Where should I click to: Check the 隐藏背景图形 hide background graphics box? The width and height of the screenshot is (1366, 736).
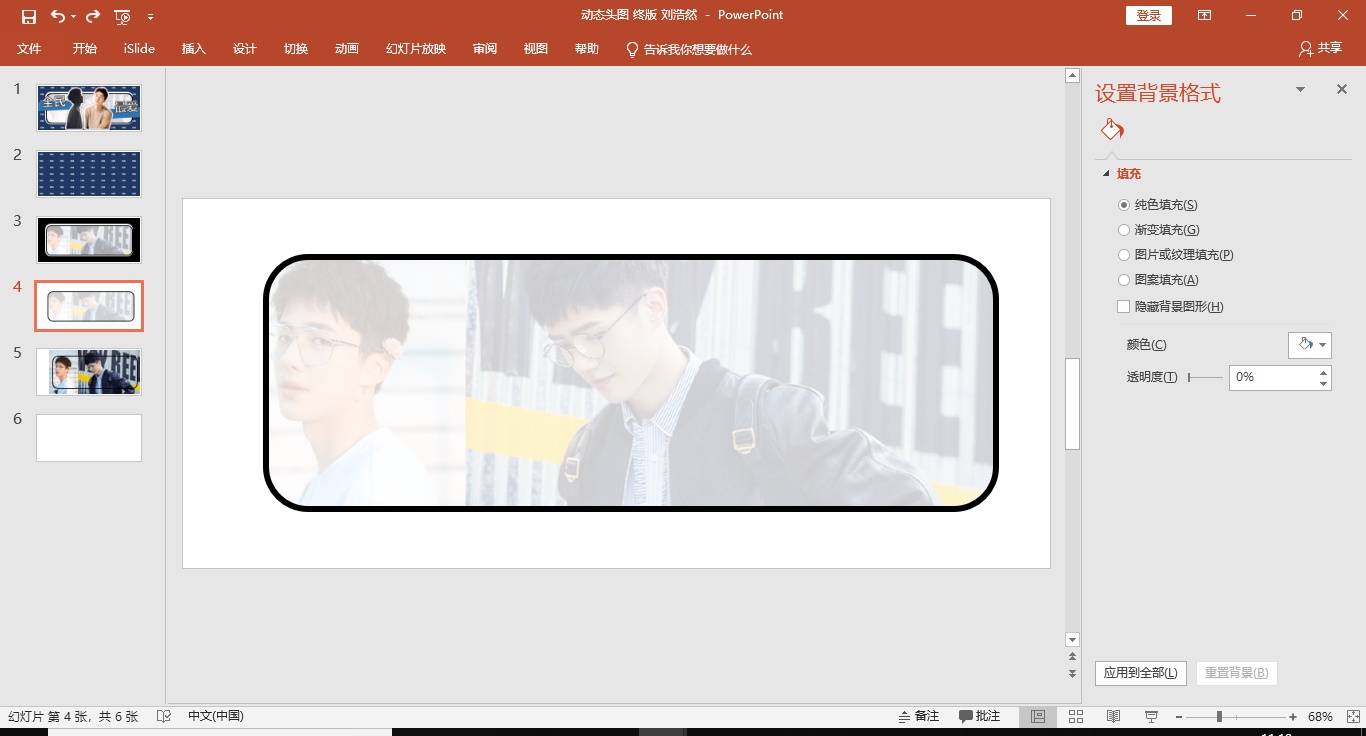(x=1123, y=306)
